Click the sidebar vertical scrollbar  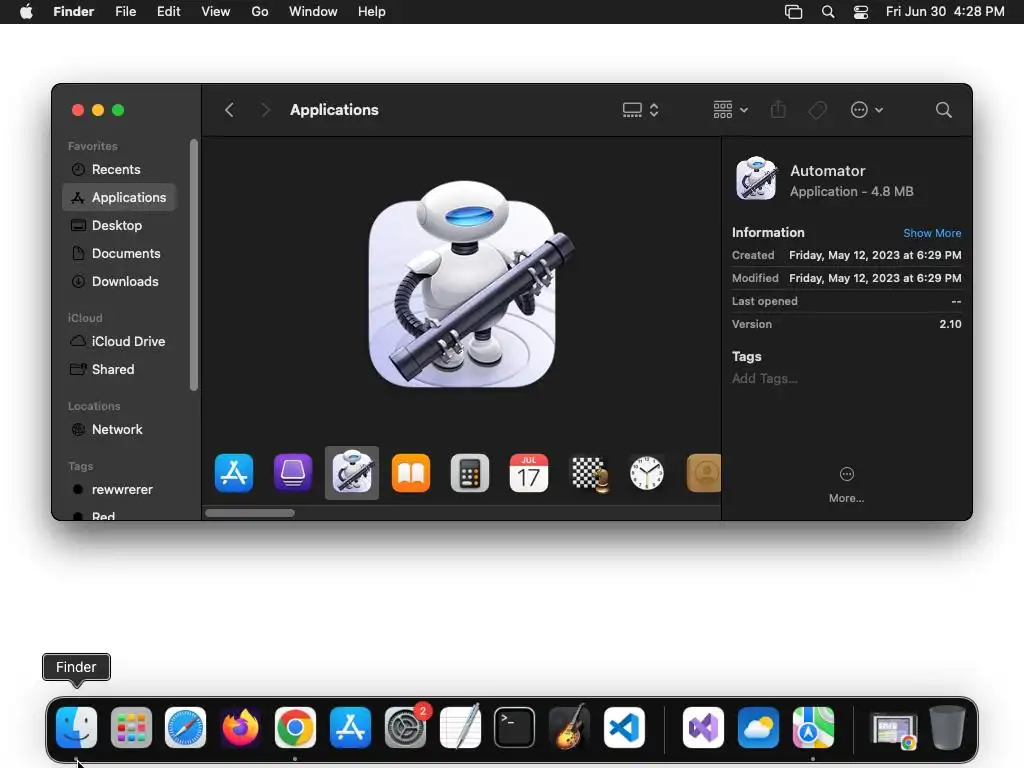tap(193, 264)
